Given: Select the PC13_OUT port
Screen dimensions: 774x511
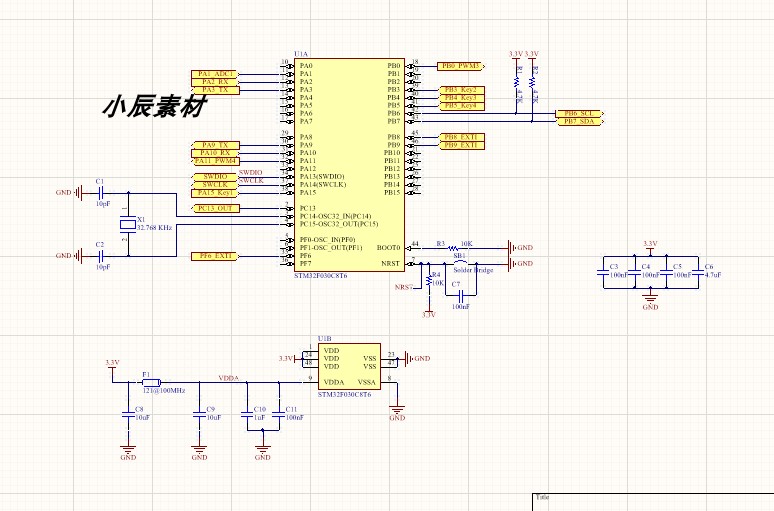Looking at the screenshot, I should [215, 208].
